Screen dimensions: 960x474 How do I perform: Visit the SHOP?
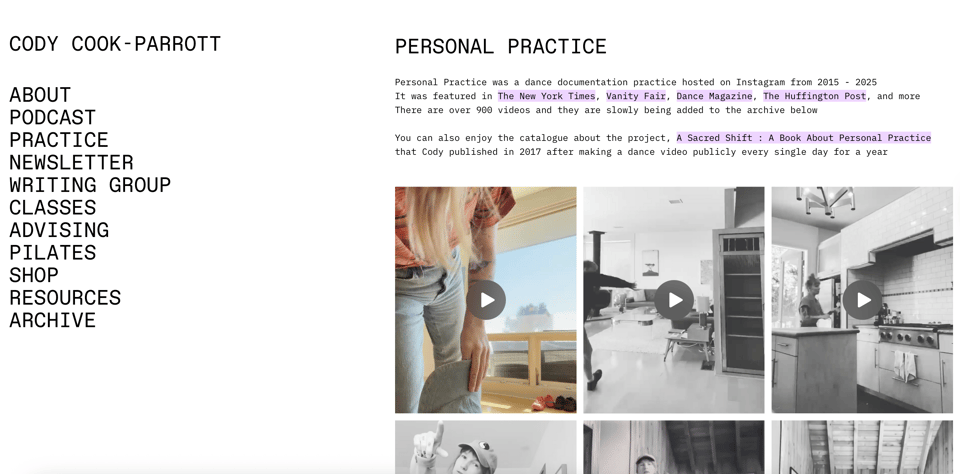(34, 275)
